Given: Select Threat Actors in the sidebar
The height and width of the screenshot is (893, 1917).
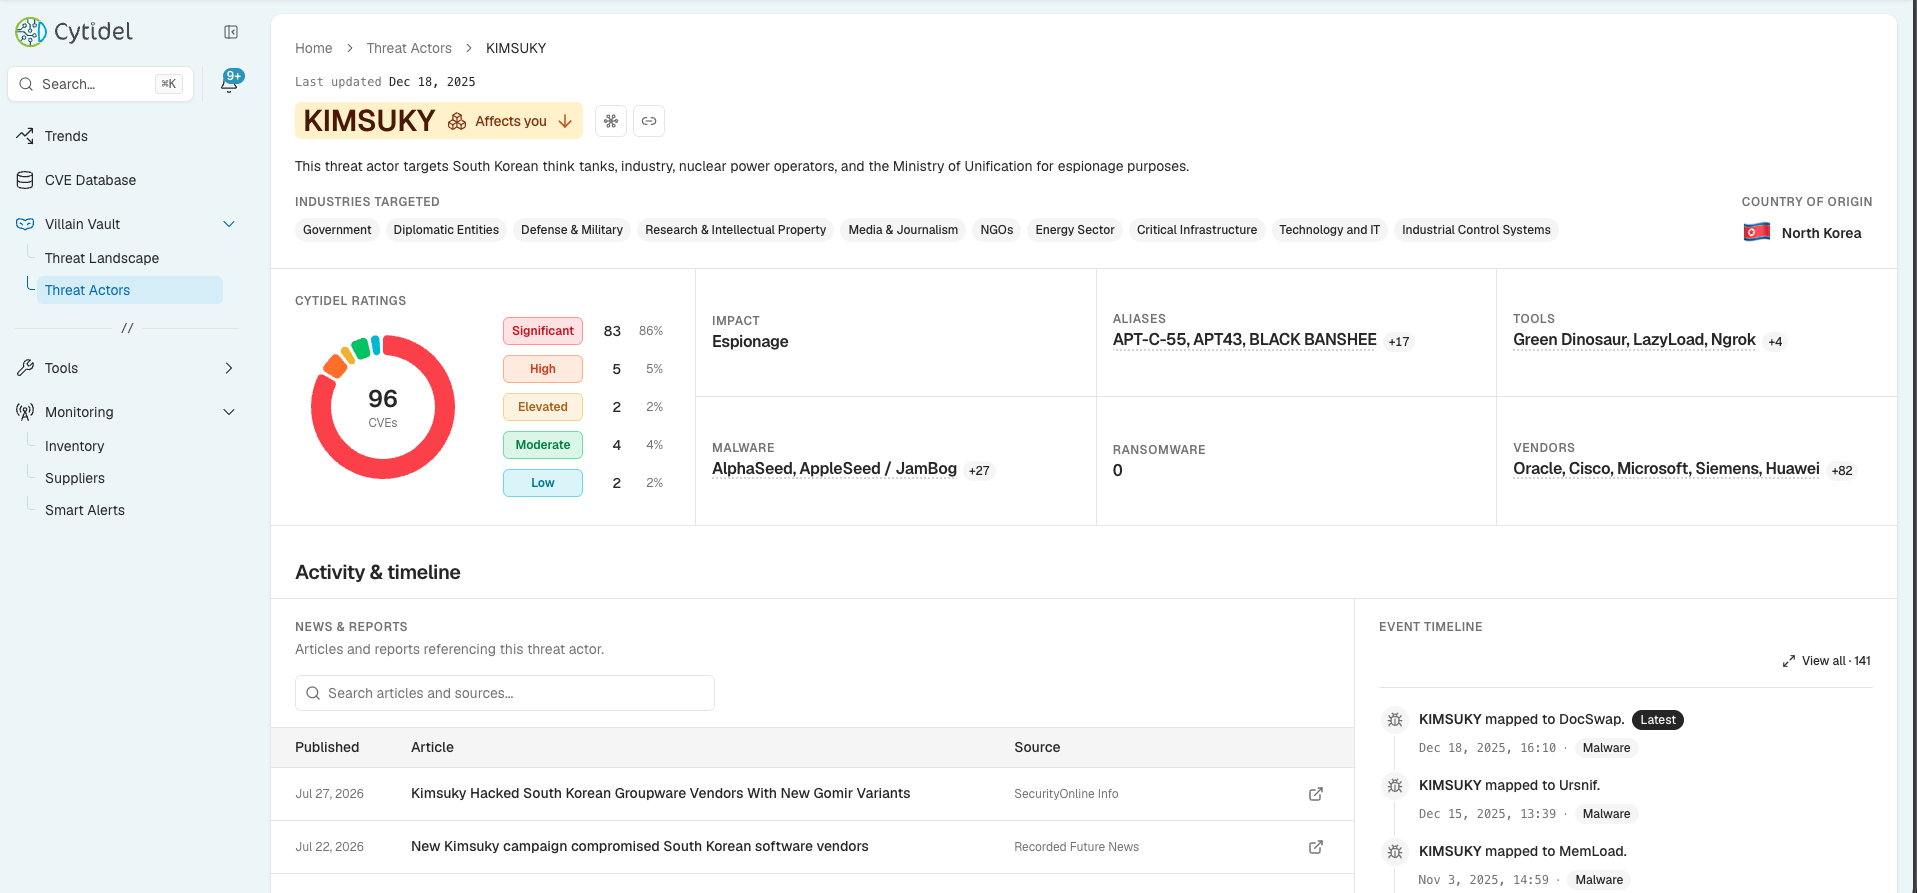Looking at the screenshot, I should (x=130, y=290).
